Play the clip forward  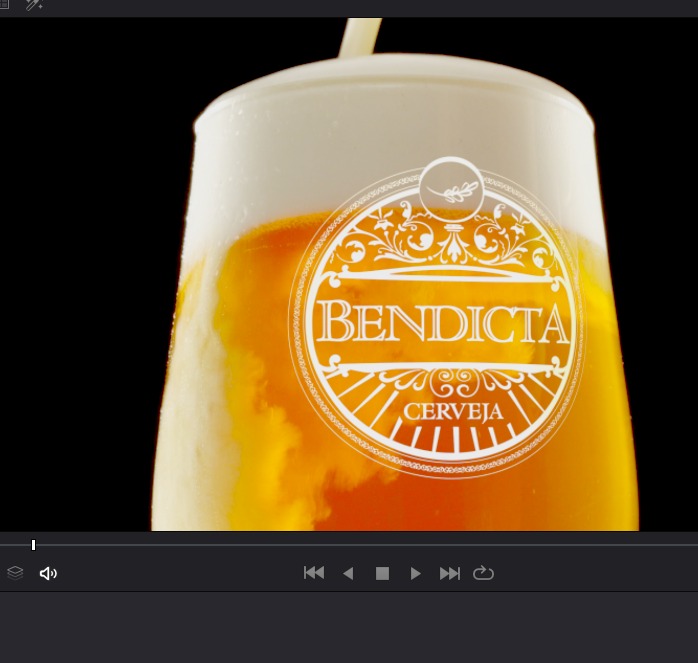415,573
